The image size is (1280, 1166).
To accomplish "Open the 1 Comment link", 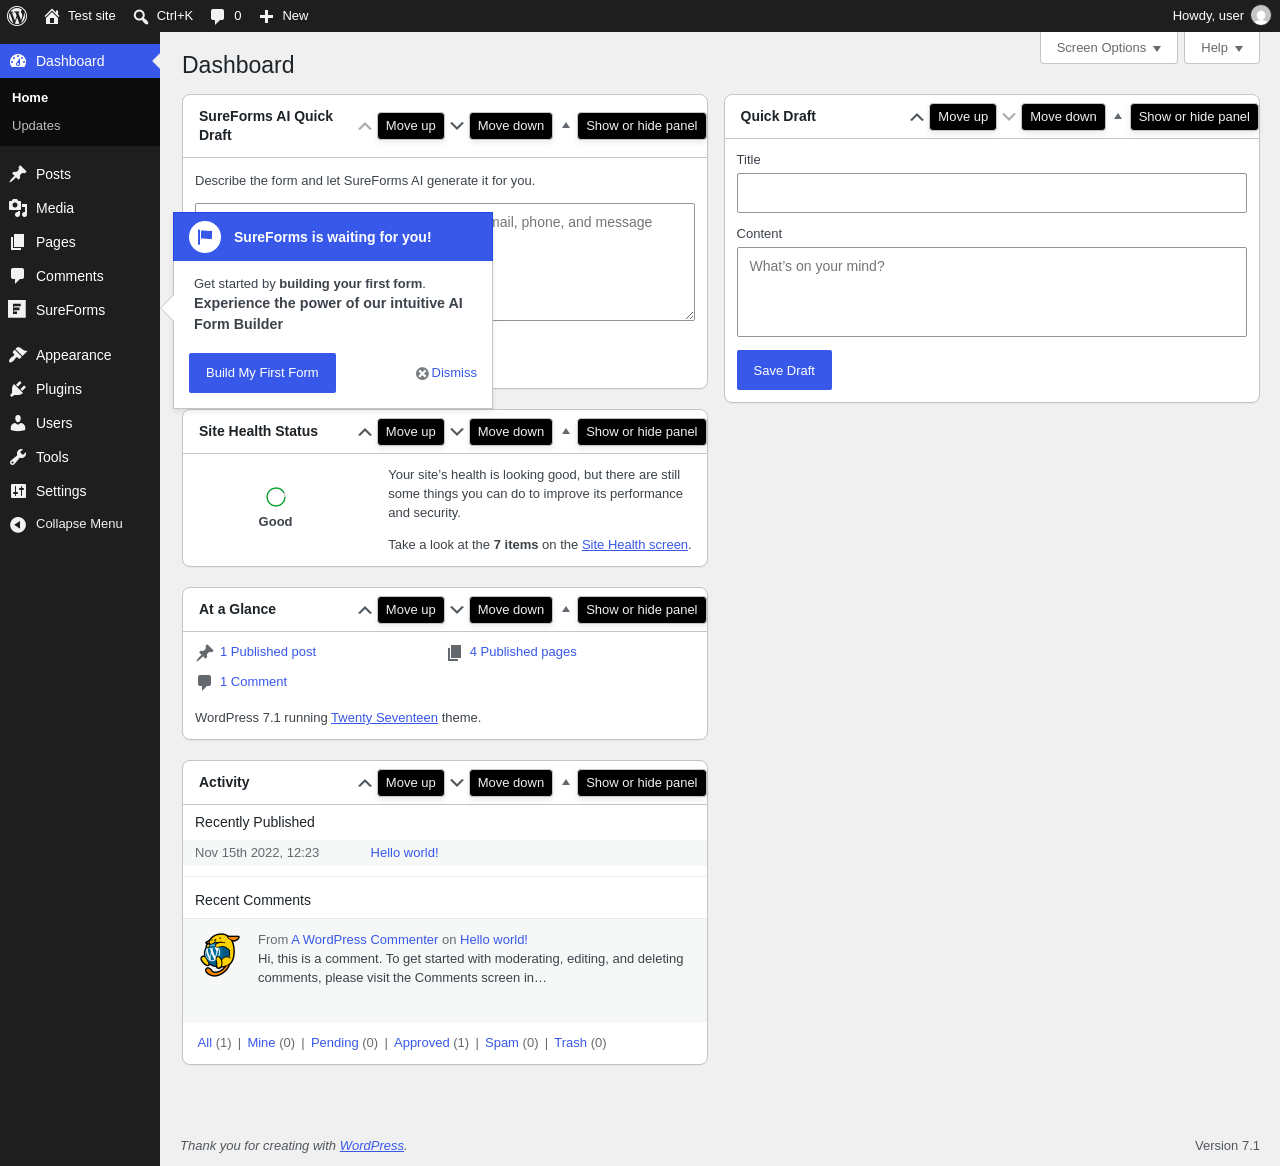I will pyautogui.click(x=253, y=682).
